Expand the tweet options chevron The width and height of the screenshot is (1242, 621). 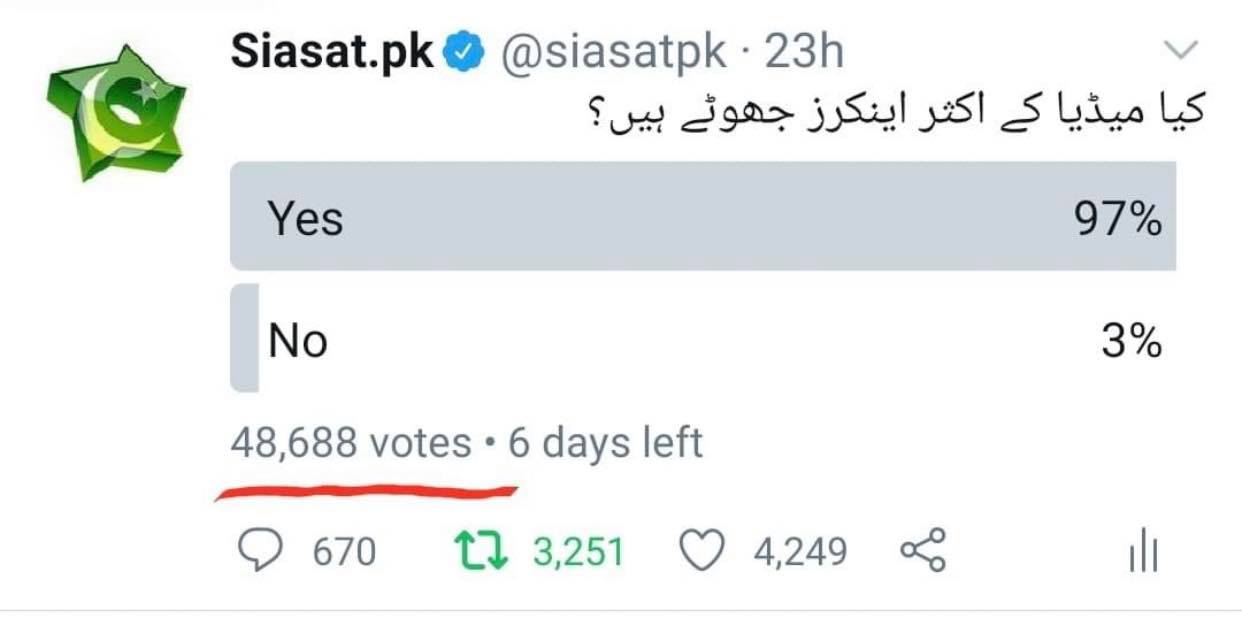tap(1181, 50)
